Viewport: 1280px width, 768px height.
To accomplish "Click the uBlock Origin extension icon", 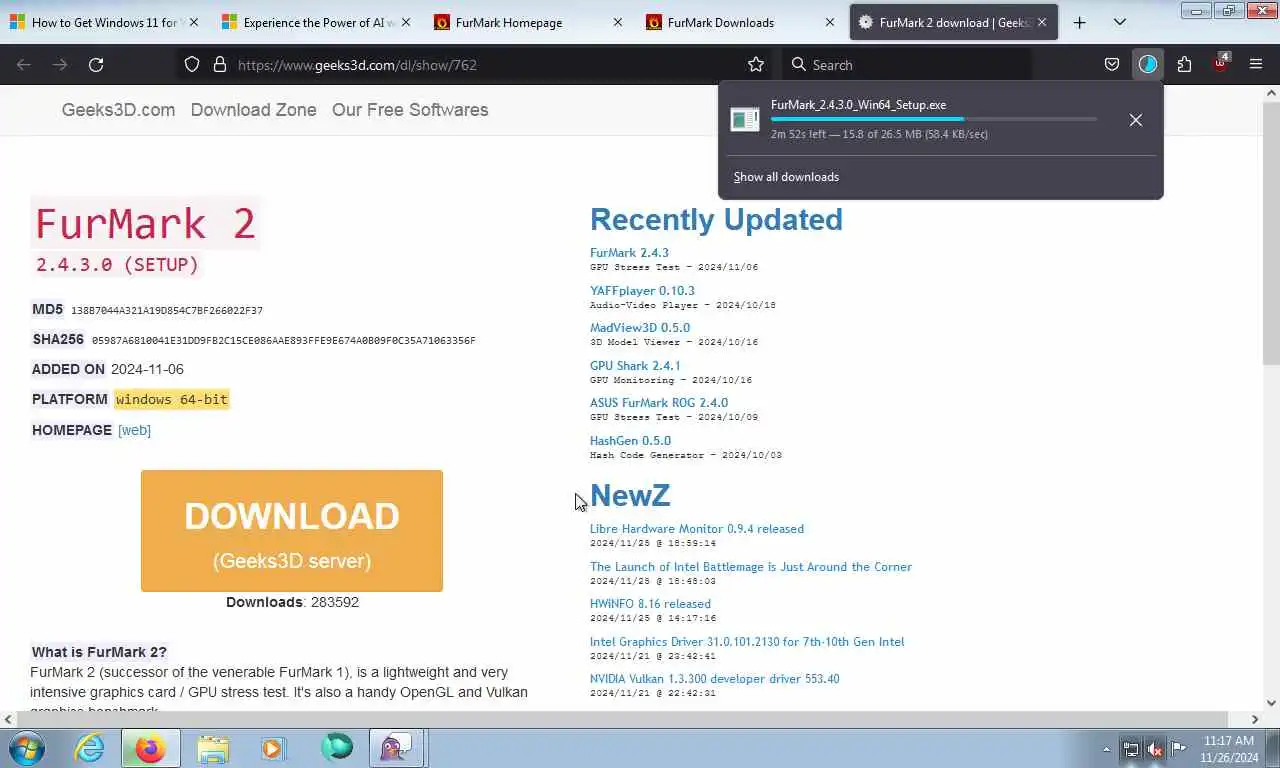I will pos(1220,63).
